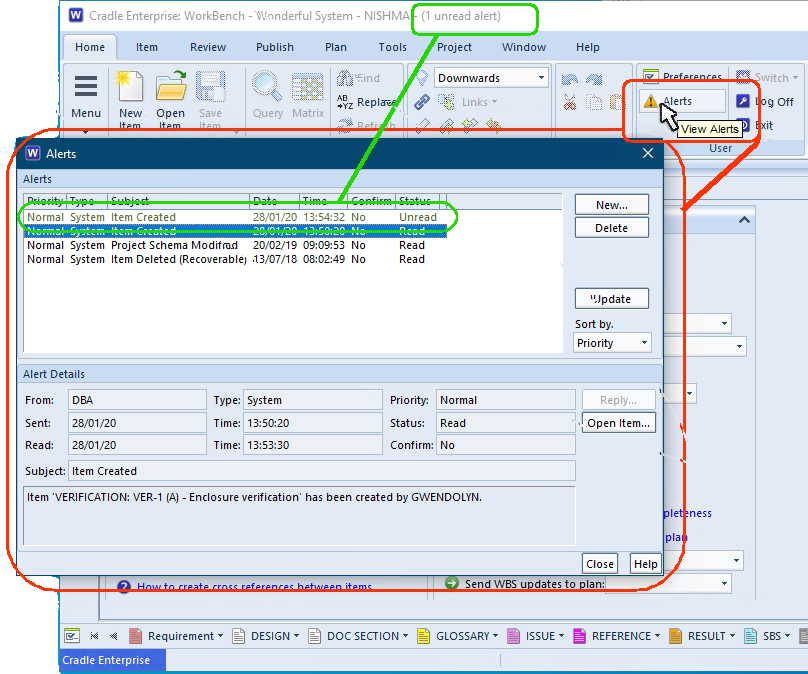Viewport: 808px width, 674px height.
Task: Expand the ISSUE item type dropdown
Action: coord(561,636)
